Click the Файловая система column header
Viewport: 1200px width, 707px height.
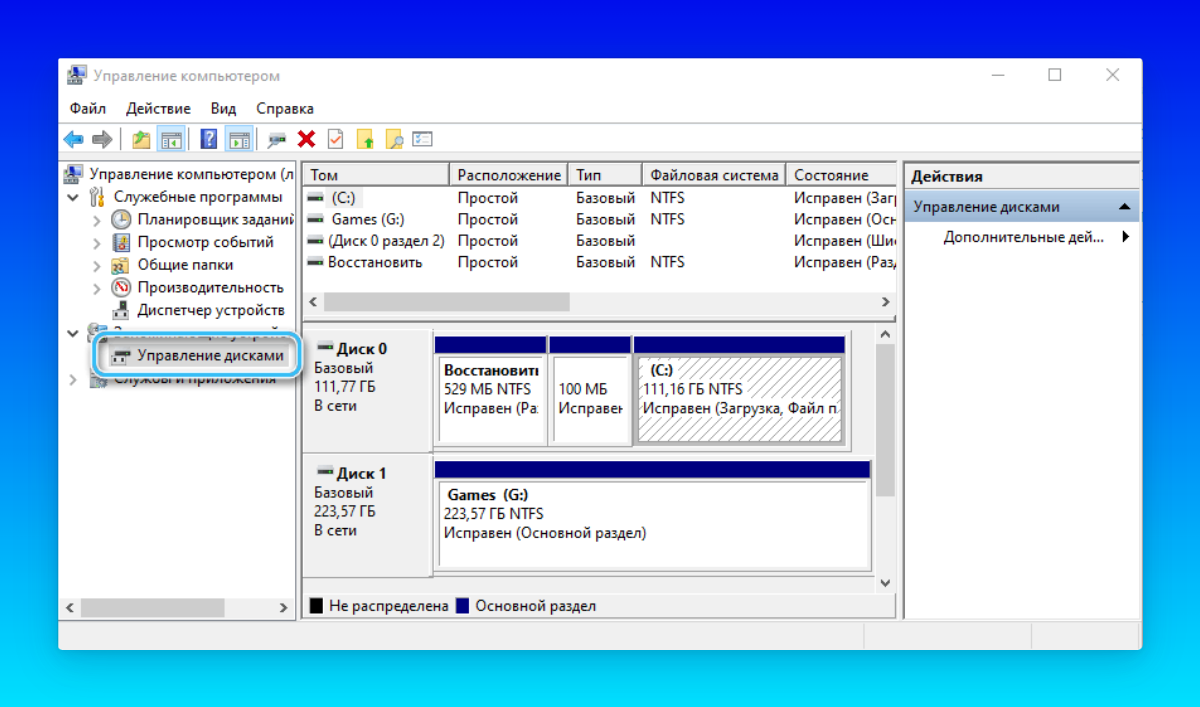point(713,175)
